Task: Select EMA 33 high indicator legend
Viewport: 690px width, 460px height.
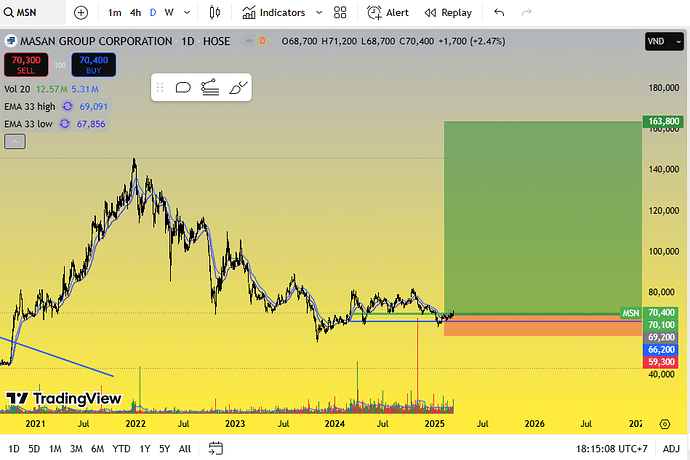Action: (x=30, y=107)
